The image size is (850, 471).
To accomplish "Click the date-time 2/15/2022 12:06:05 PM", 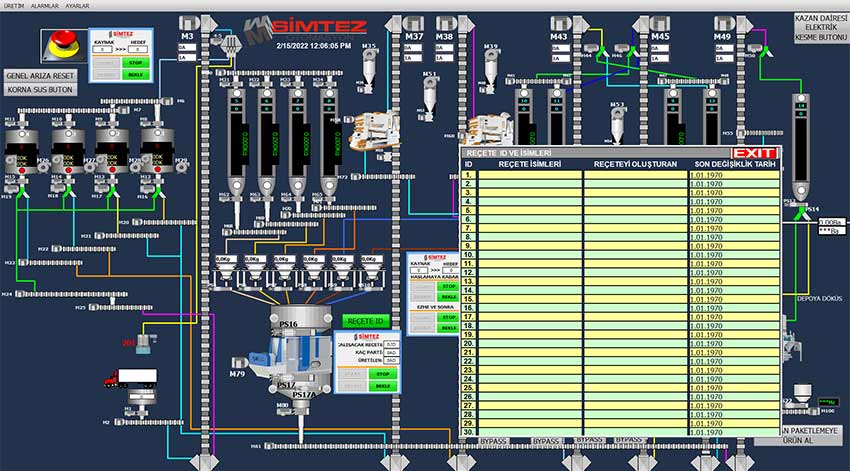I will 313,46.
